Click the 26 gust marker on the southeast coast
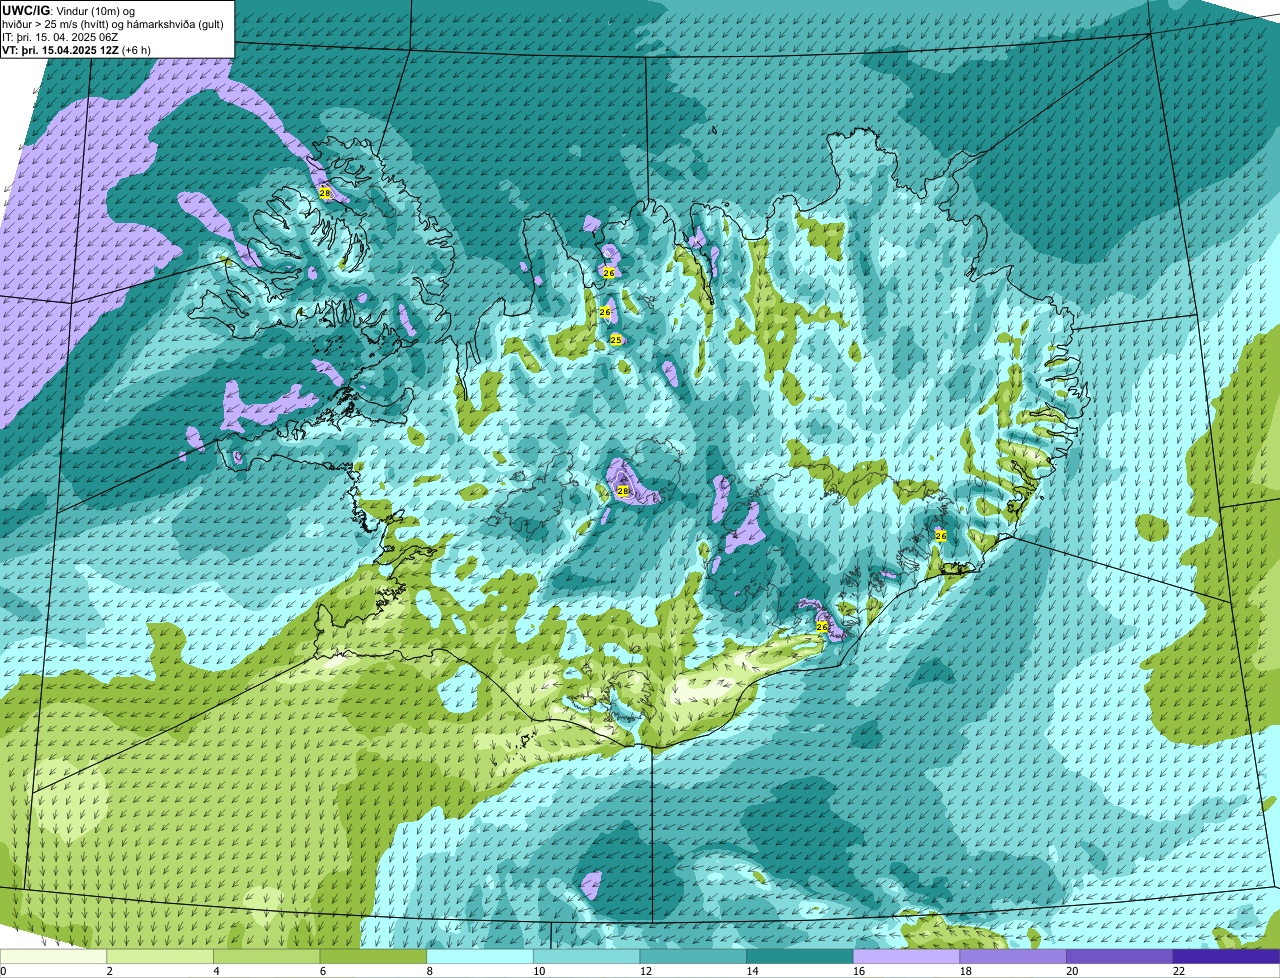1280x978 pixels. tap(822, 626)
